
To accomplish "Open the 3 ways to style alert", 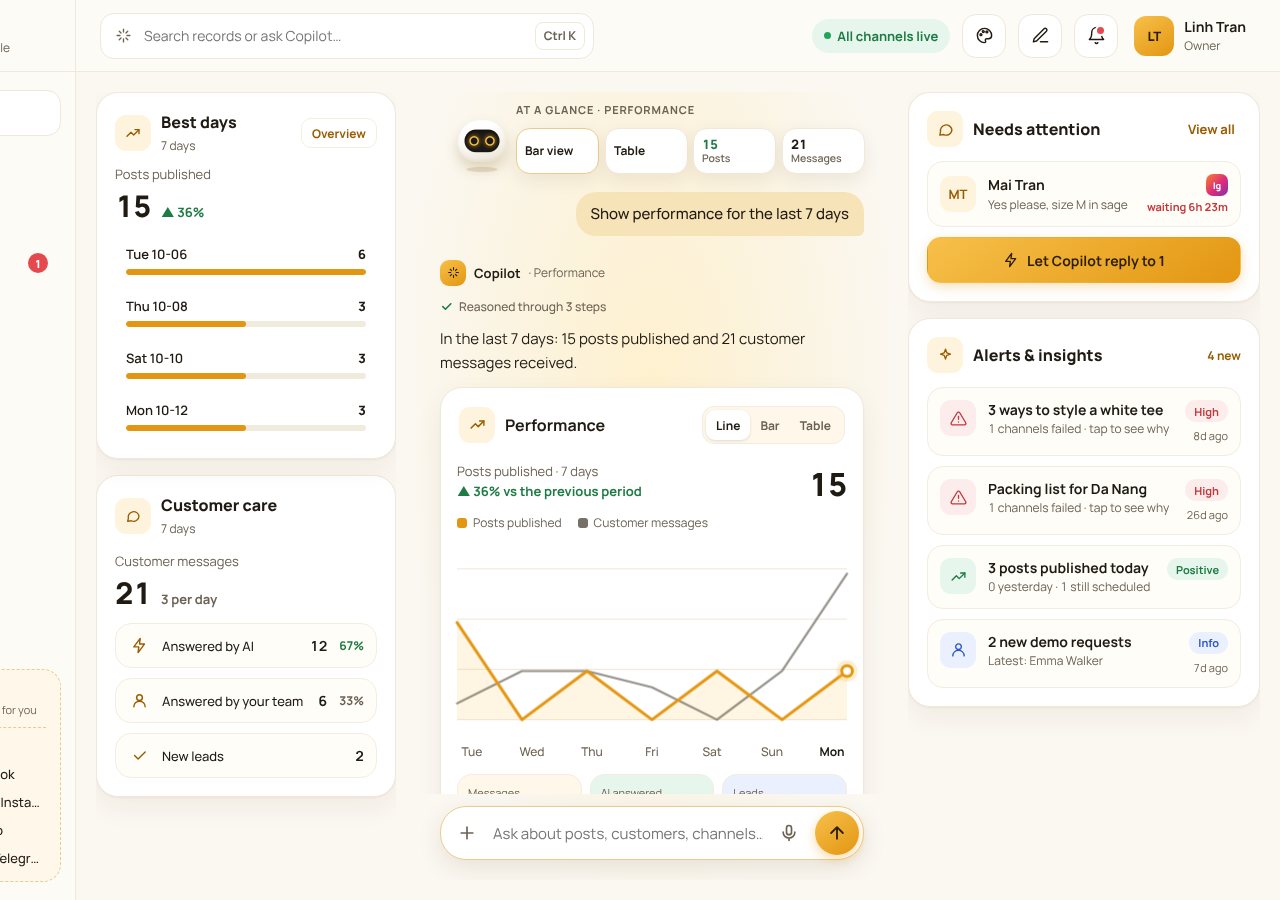I will tap(1084, 421).
